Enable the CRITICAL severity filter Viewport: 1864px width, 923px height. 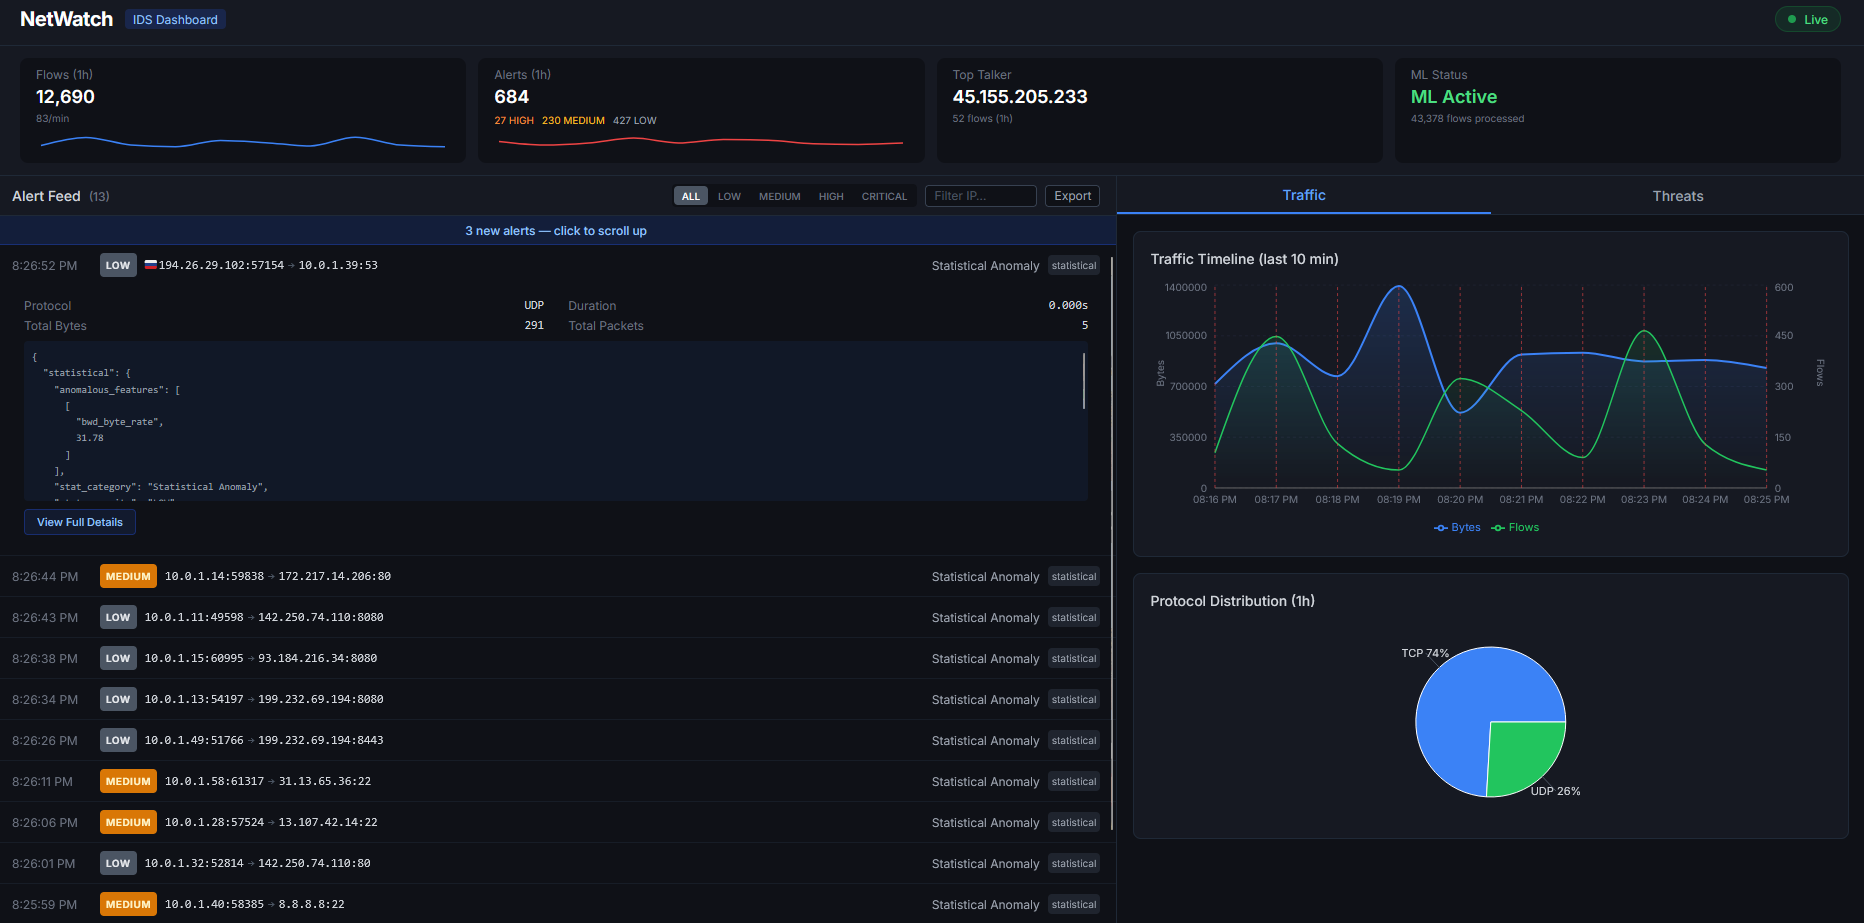click(x=884, y=197)
